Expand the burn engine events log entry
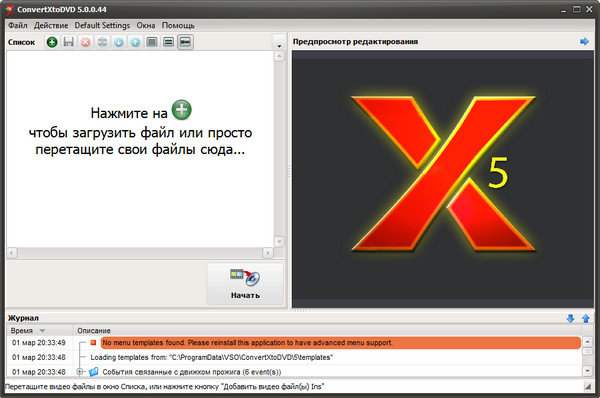This screenshot has height=398, width=600. click(x=80, y=372)
